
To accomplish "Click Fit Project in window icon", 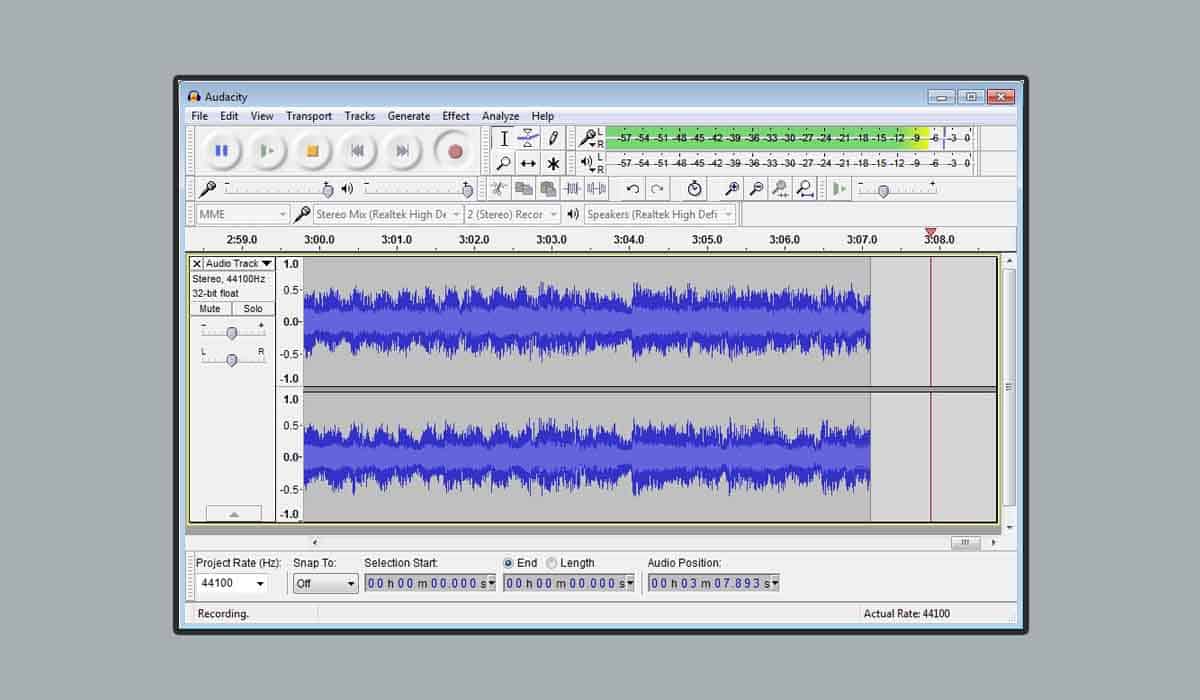I will coord(805,188).
